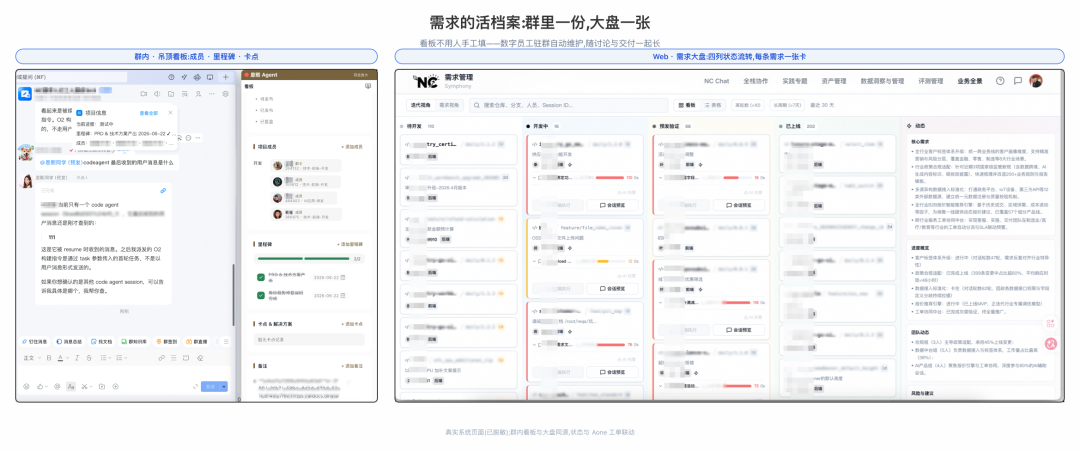Open 最近 30 天 date range selector
The image size is (1080, 453).
(822, 105)
